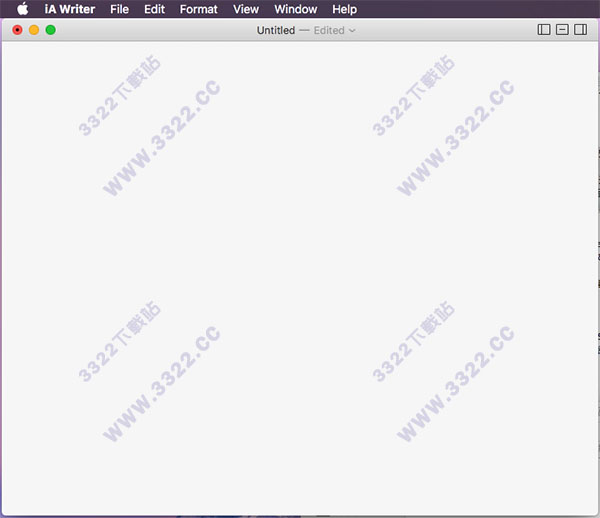Open the View menu
The height and width of the screenshot is (518, 600).
pos(246,9)
